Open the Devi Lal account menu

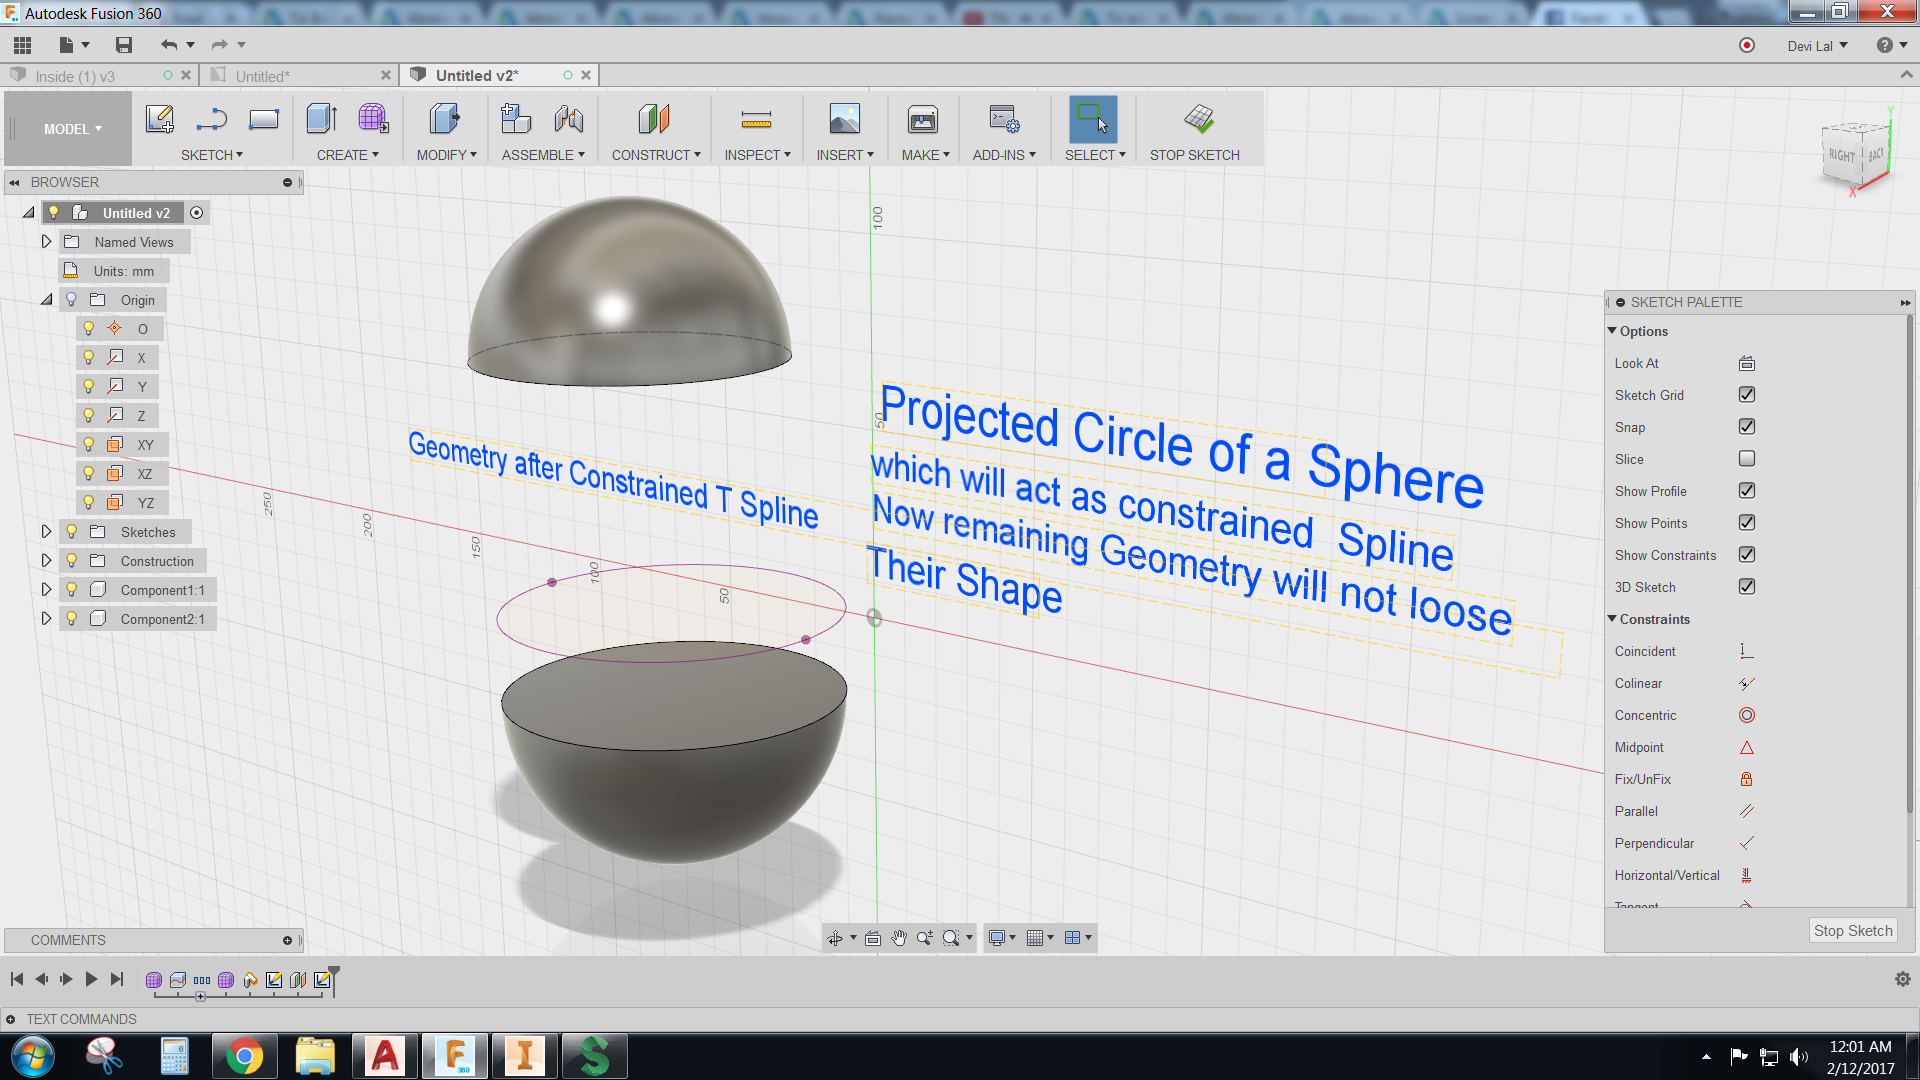click(x=1817, y=46)
